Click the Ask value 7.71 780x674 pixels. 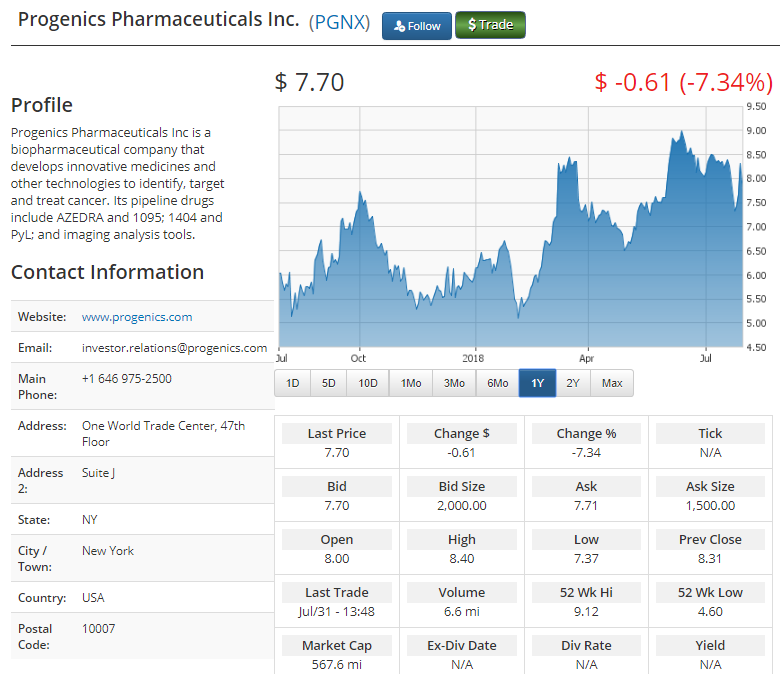[x=586, y=506]
